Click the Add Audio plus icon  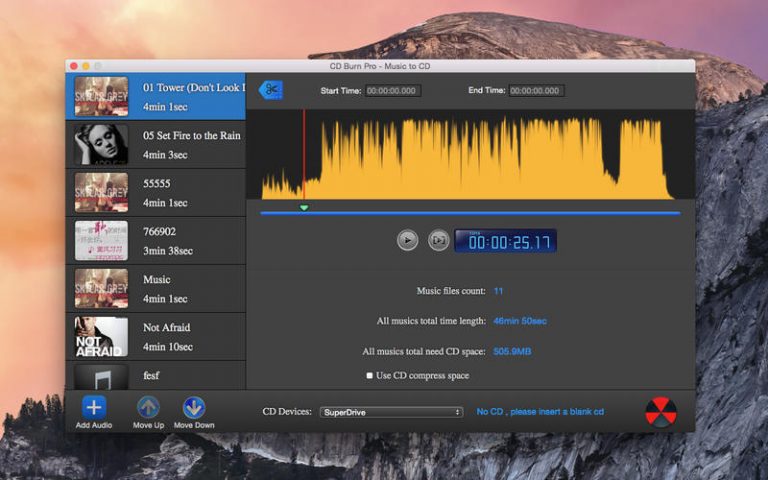[x=94, y=407]
